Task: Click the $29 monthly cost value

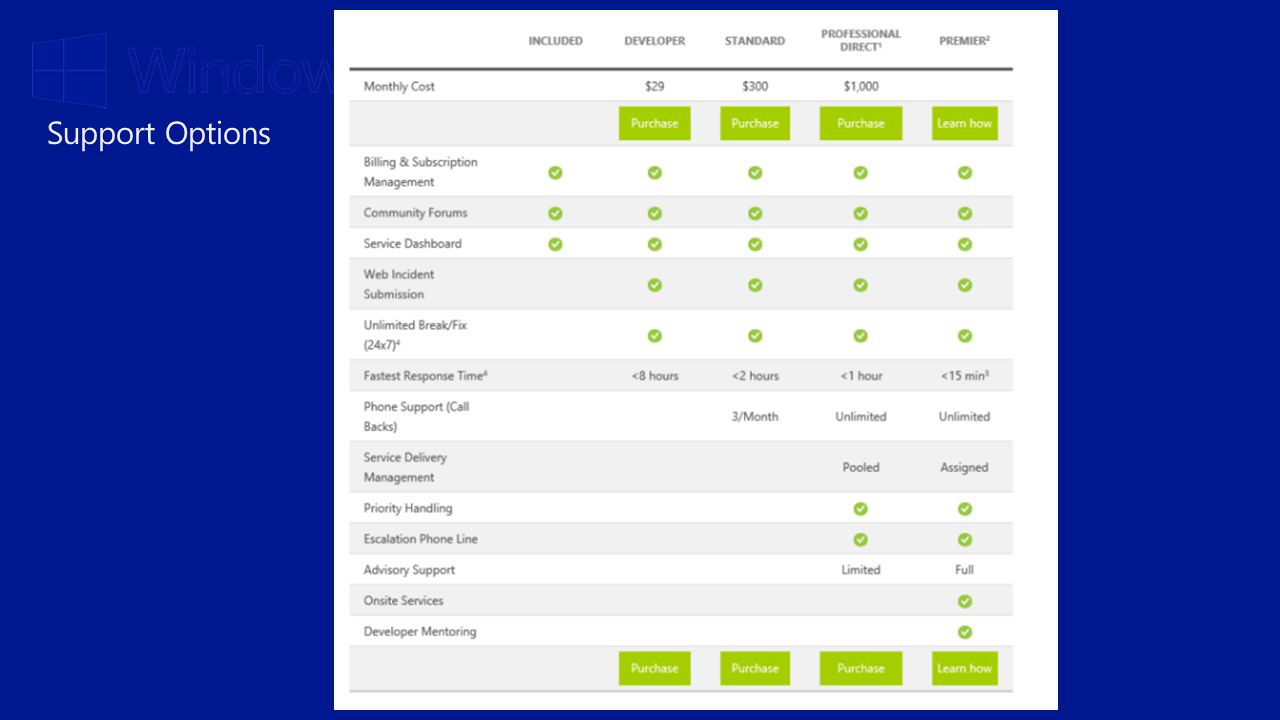Action: 654,86
